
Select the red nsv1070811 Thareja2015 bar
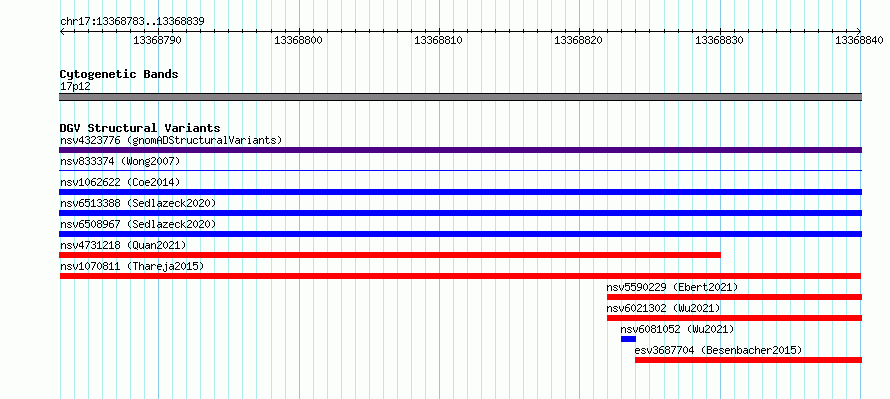[x=460, y=276]
